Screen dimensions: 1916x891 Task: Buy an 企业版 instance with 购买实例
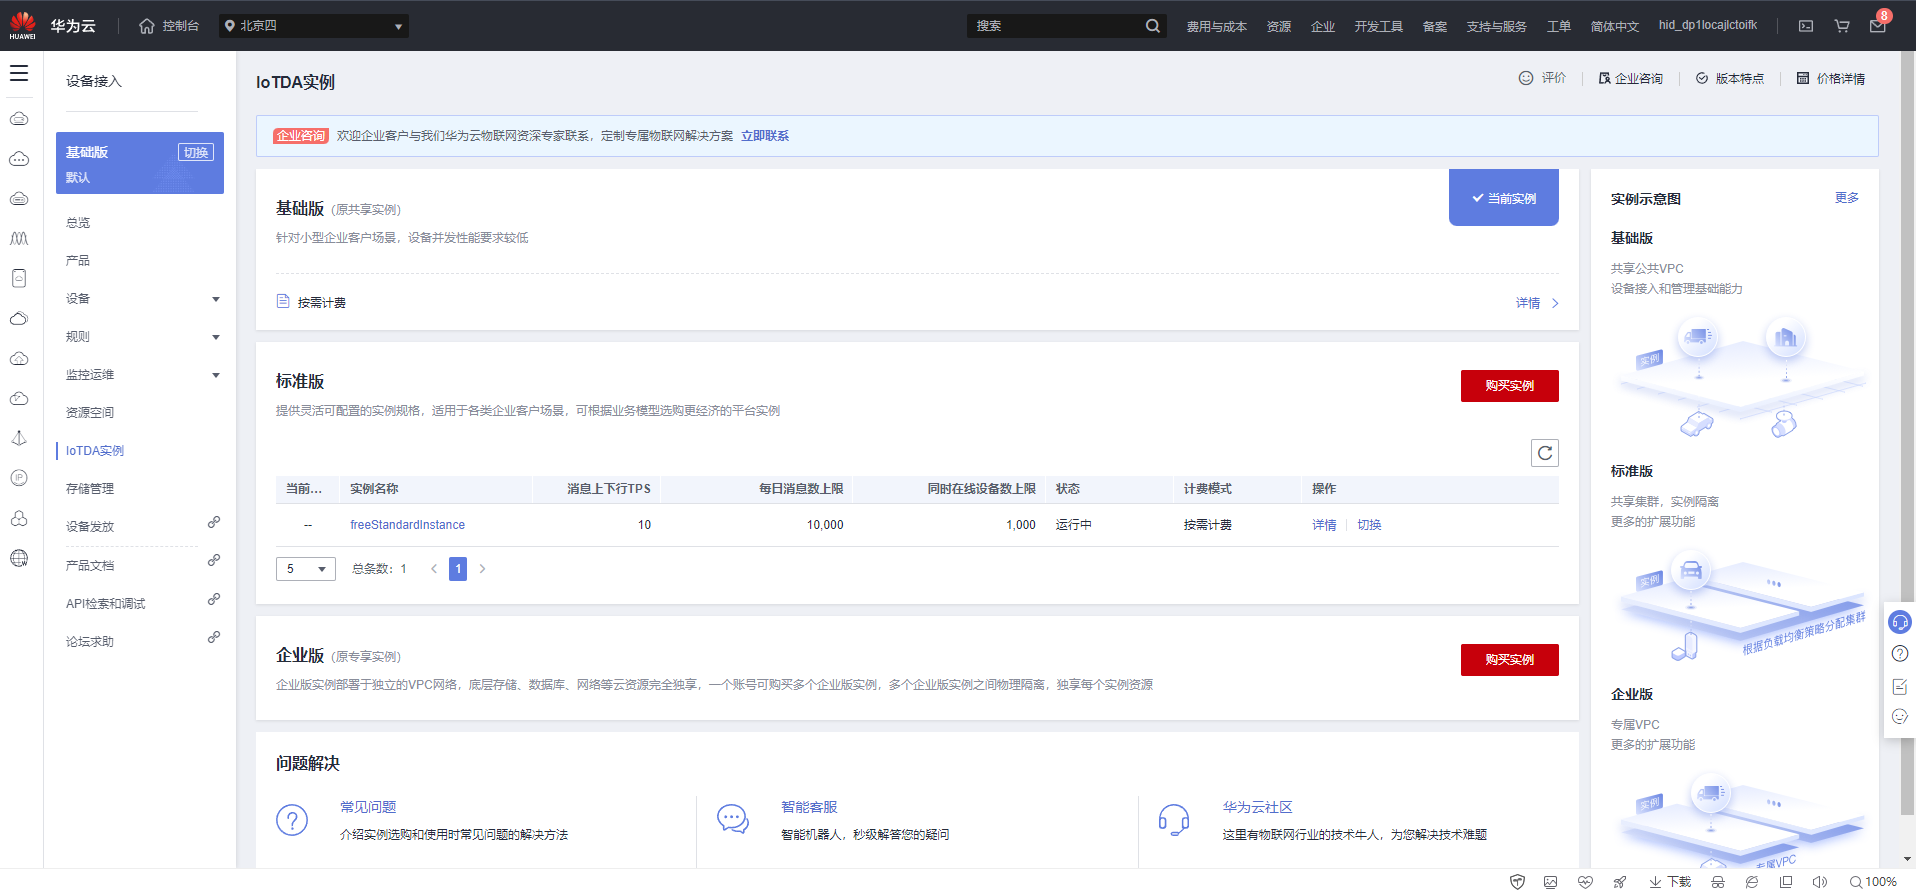click(1510, 660)
